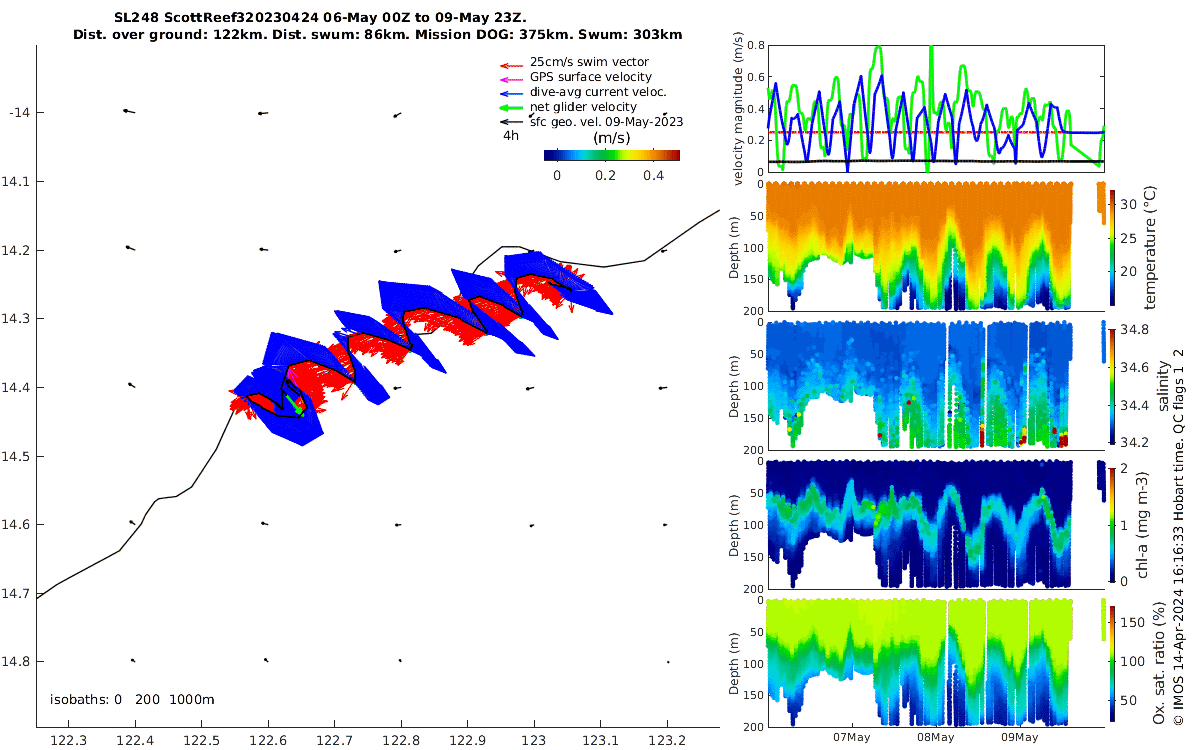
Task: Select the 'dive-avg current veloc.' legend label
Action: point(598,92)
